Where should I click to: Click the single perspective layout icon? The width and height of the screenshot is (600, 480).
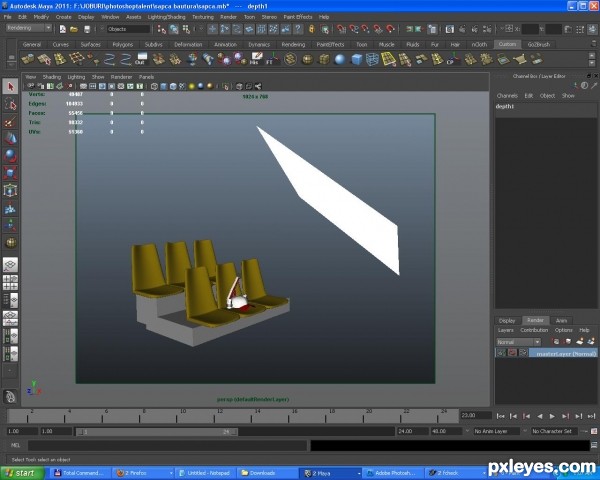point(10,264)
